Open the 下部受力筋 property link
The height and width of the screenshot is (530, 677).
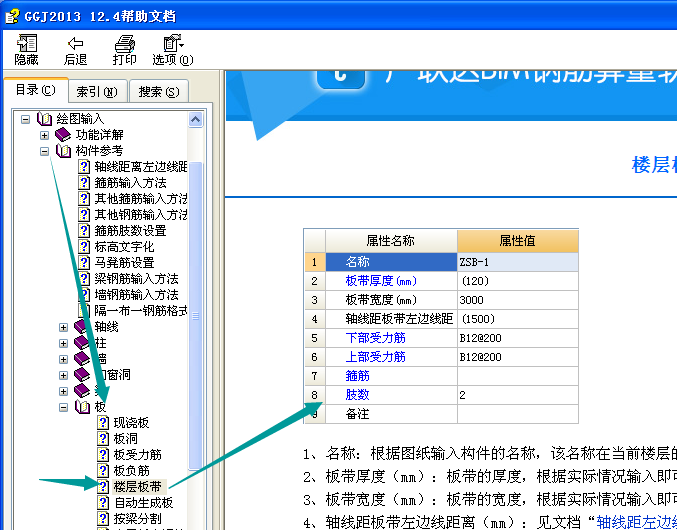[x=376, y=338]
